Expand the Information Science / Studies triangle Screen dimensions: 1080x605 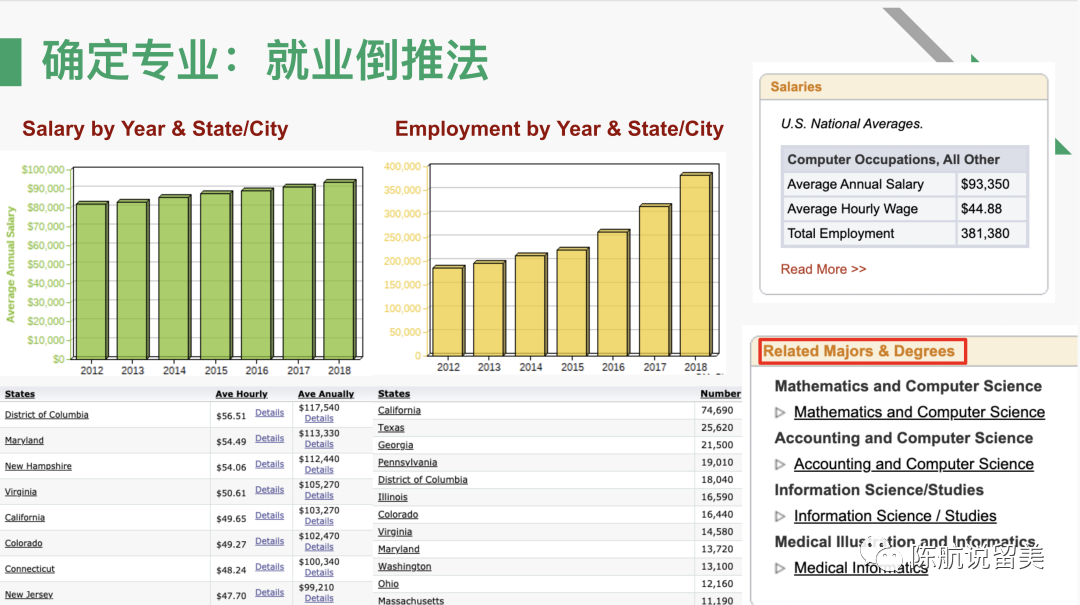(781, 517)
